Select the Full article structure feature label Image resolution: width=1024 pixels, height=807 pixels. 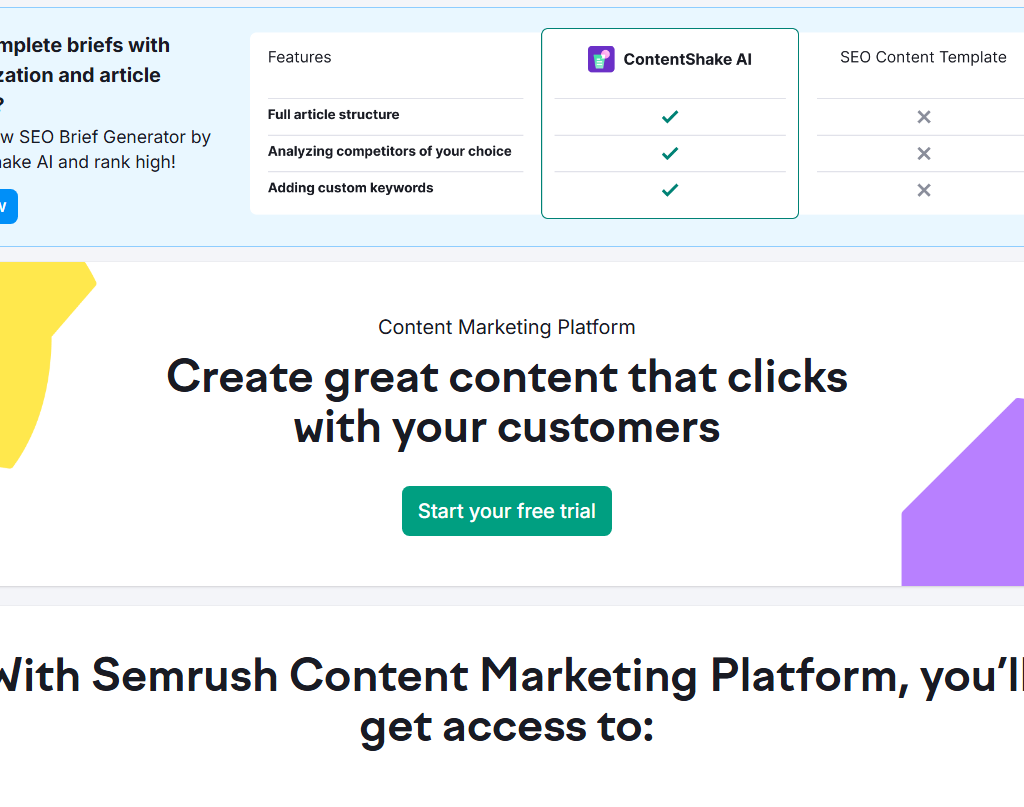point(333,115)
